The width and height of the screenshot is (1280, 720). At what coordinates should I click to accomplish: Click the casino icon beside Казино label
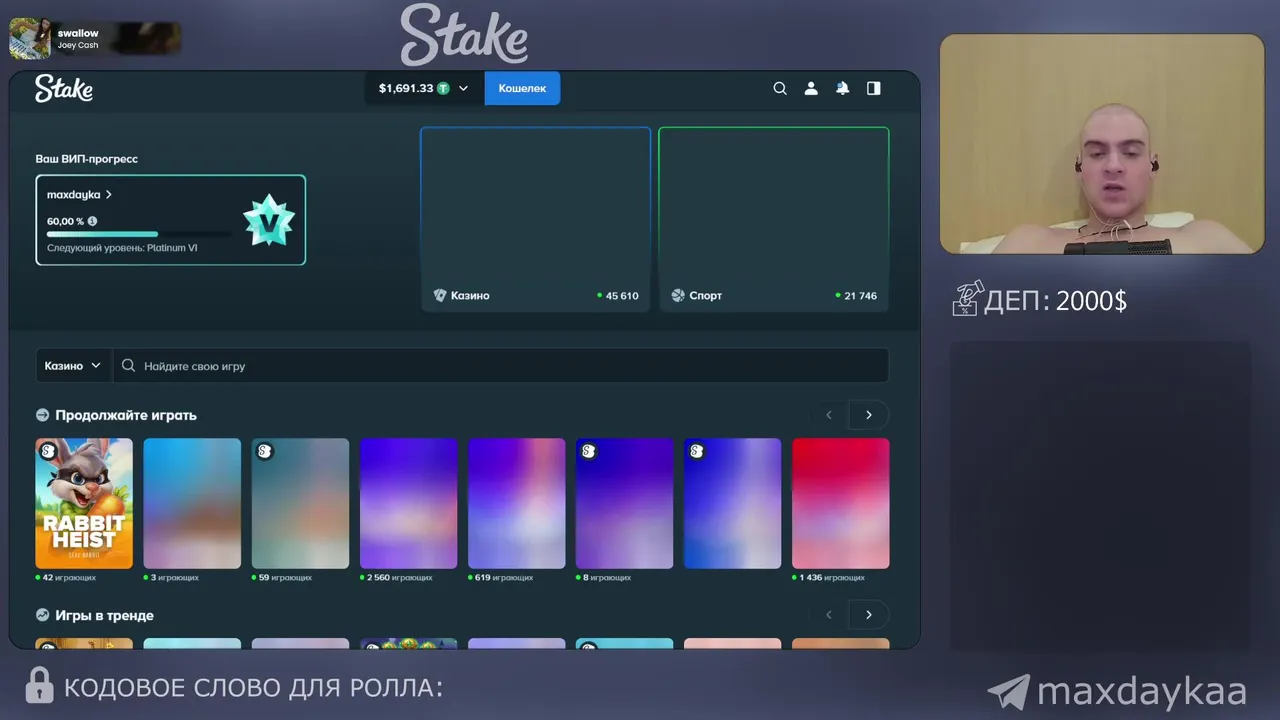(x=440, y=295)
